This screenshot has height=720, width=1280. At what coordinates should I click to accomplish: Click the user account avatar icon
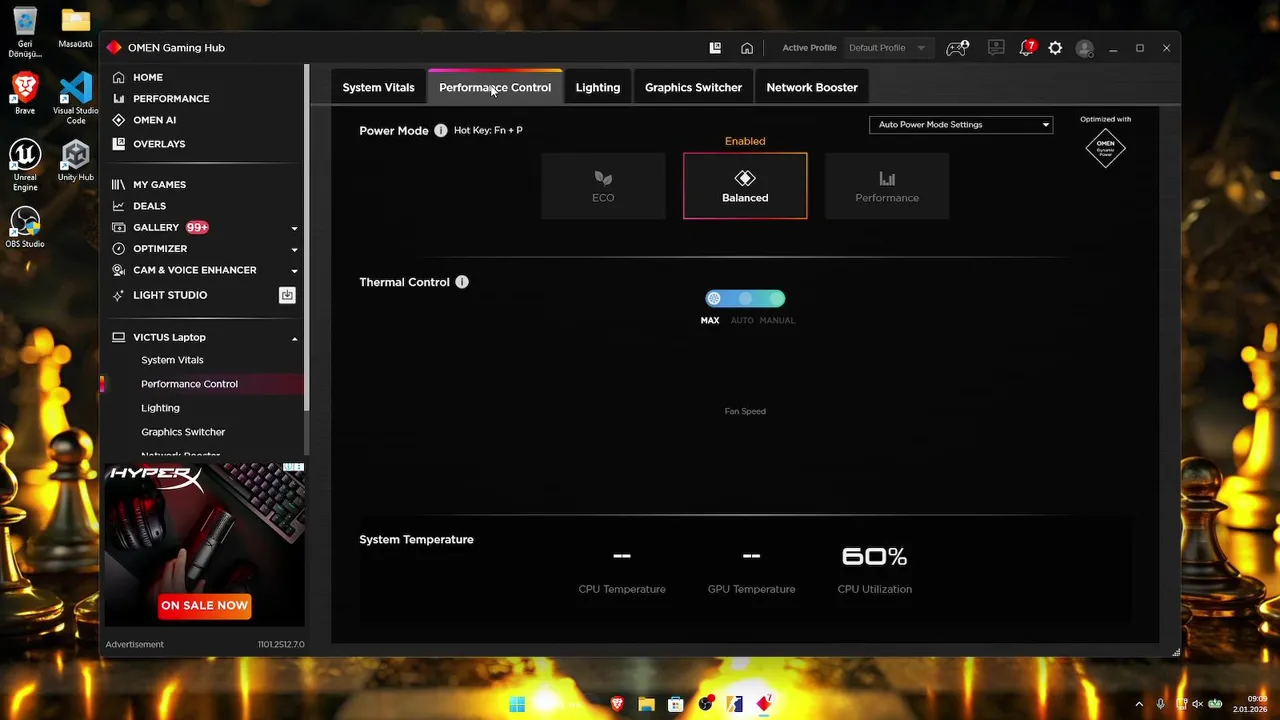click(1085, 48)
